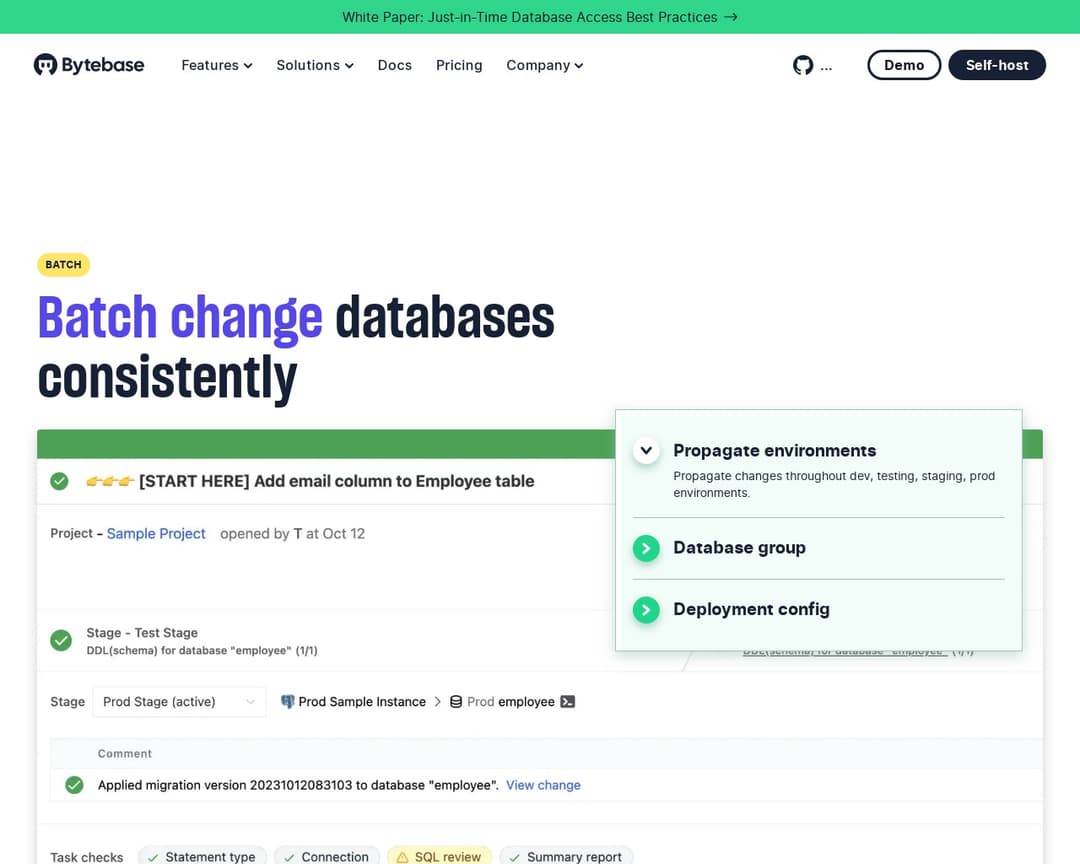This screenshot has width=1080, height=864.
Task: Click the database icon before Prod employee
Action: 456,702
